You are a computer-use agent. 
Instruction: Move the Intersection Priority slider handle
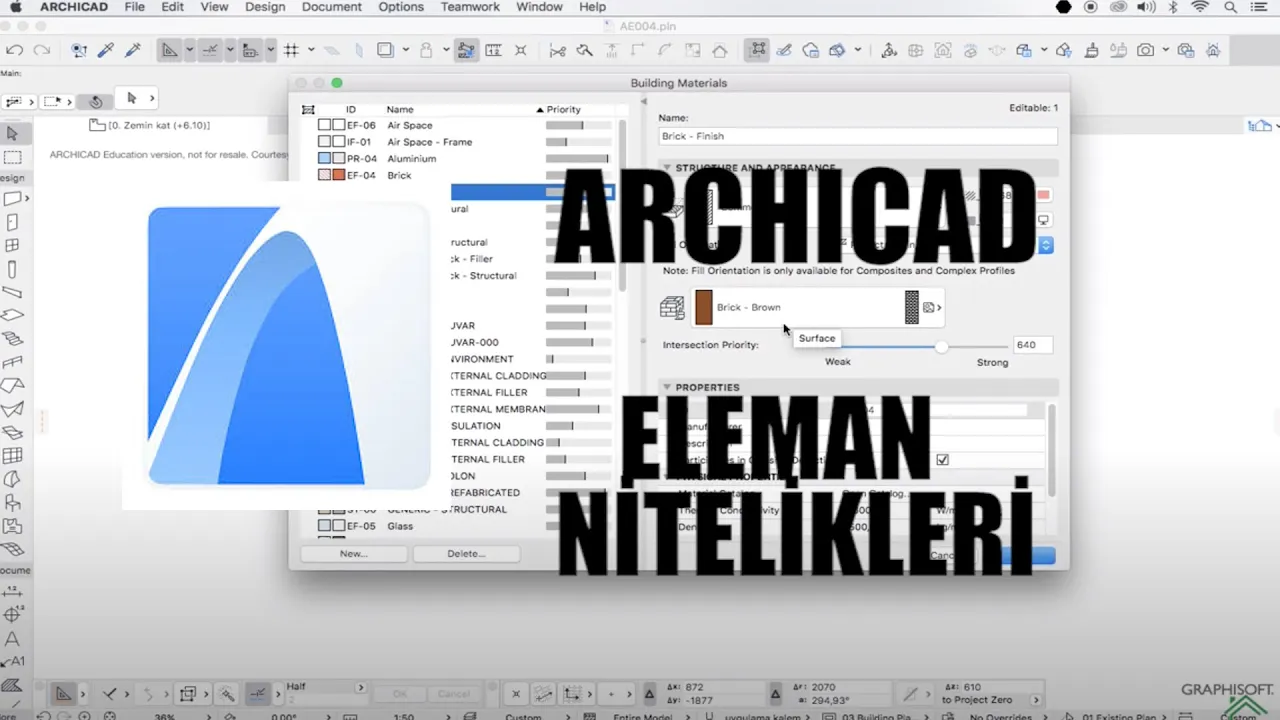[x=941, y=346]
